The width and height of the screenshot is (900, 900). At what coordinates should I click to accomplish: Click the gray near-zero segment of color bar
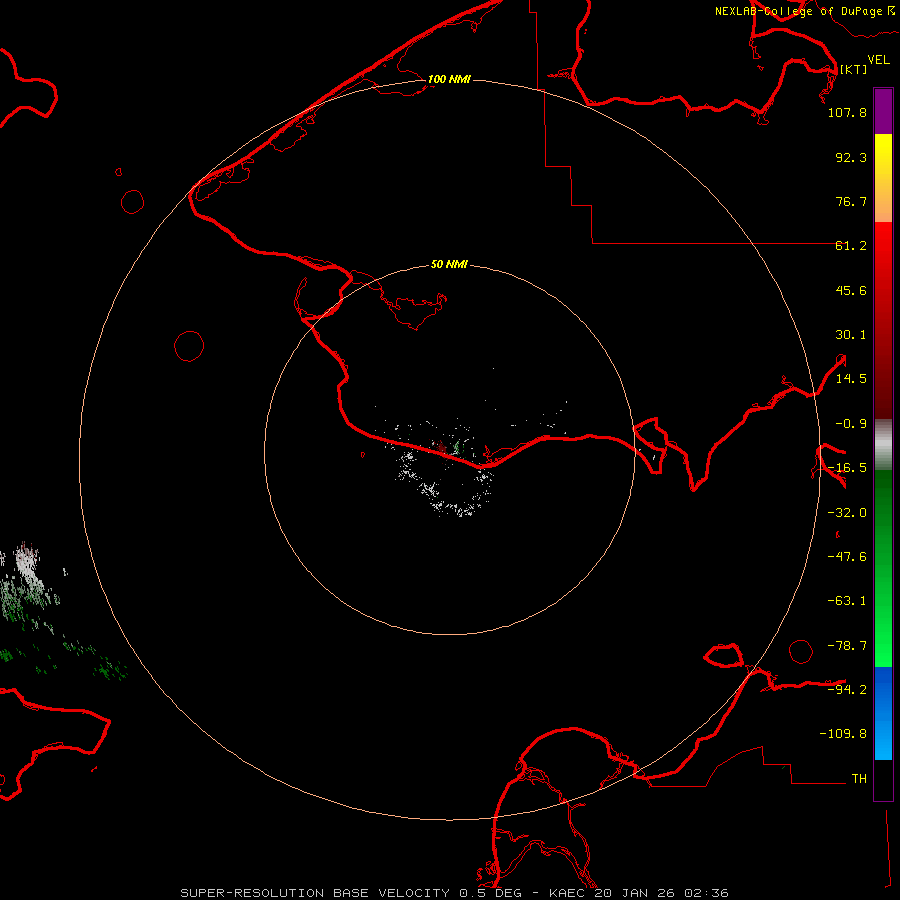tap(883, 445)
